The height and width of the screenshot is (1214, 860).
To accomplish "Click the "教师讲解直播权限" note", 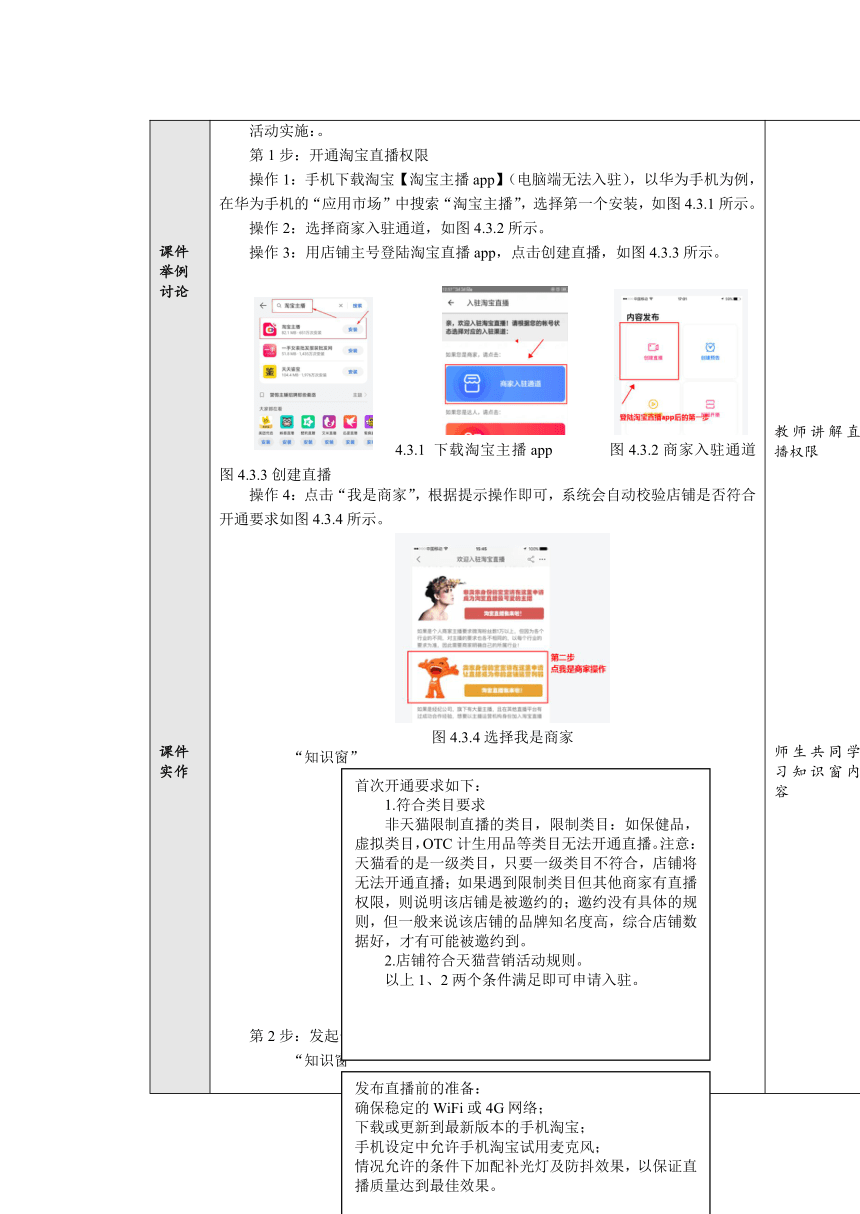I will pos(817,441).
